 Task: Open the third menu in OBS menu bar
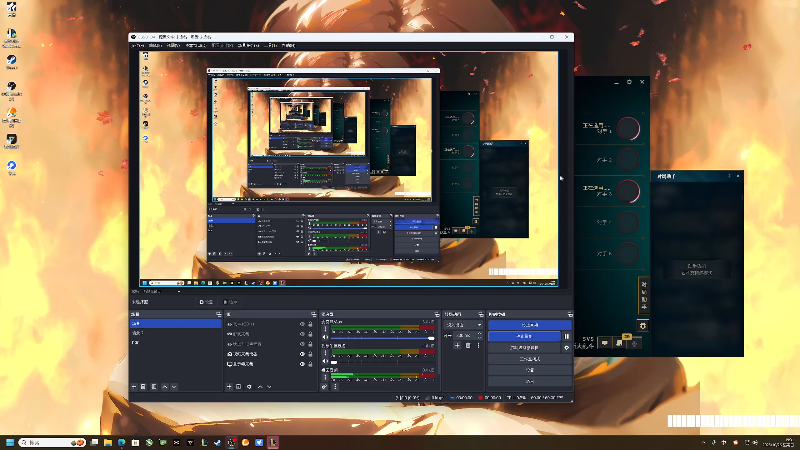(173, 45)
